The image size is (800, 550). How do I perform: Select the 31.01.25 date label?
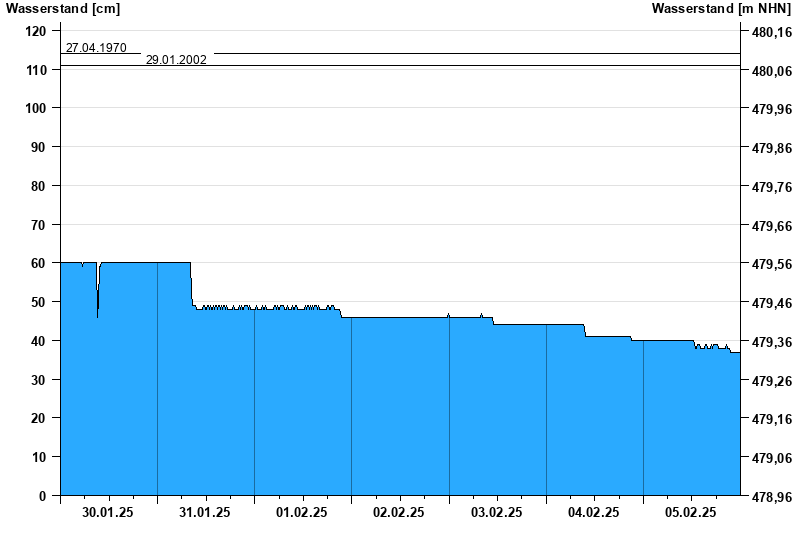tap(205, 513)
